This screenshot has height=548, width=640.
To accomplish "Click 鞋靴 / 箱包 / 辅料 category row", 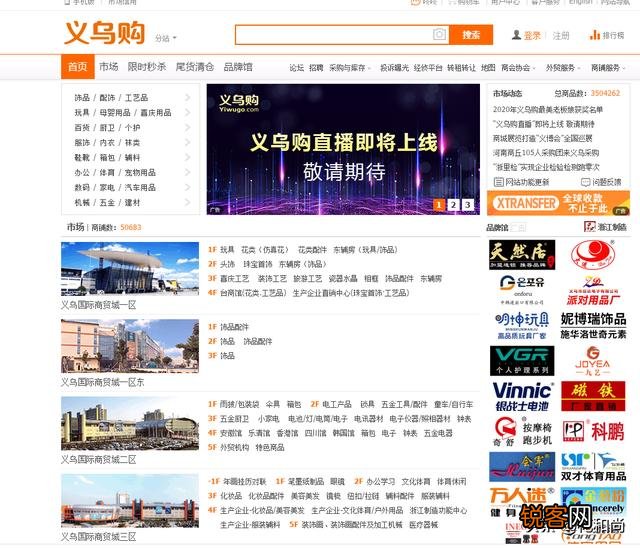I will (131, 158).
